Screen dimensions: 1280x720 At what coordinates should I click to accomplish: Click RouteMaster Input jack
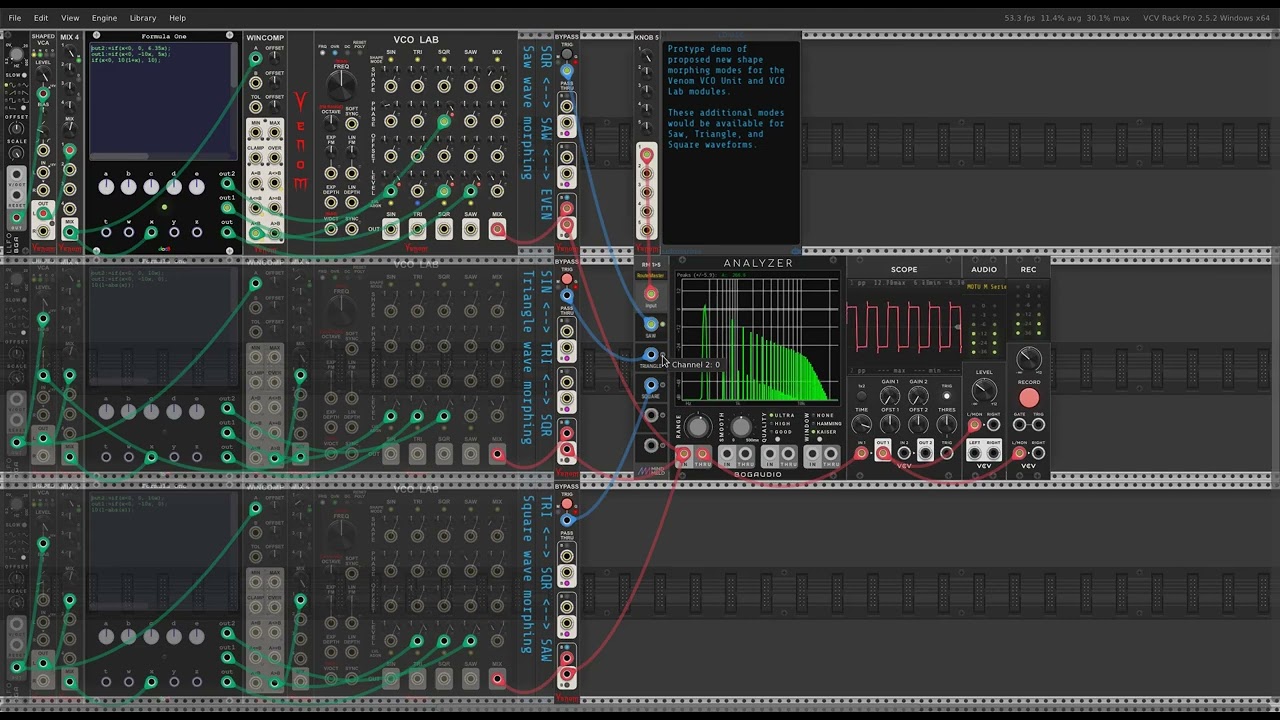pos(651,294)
